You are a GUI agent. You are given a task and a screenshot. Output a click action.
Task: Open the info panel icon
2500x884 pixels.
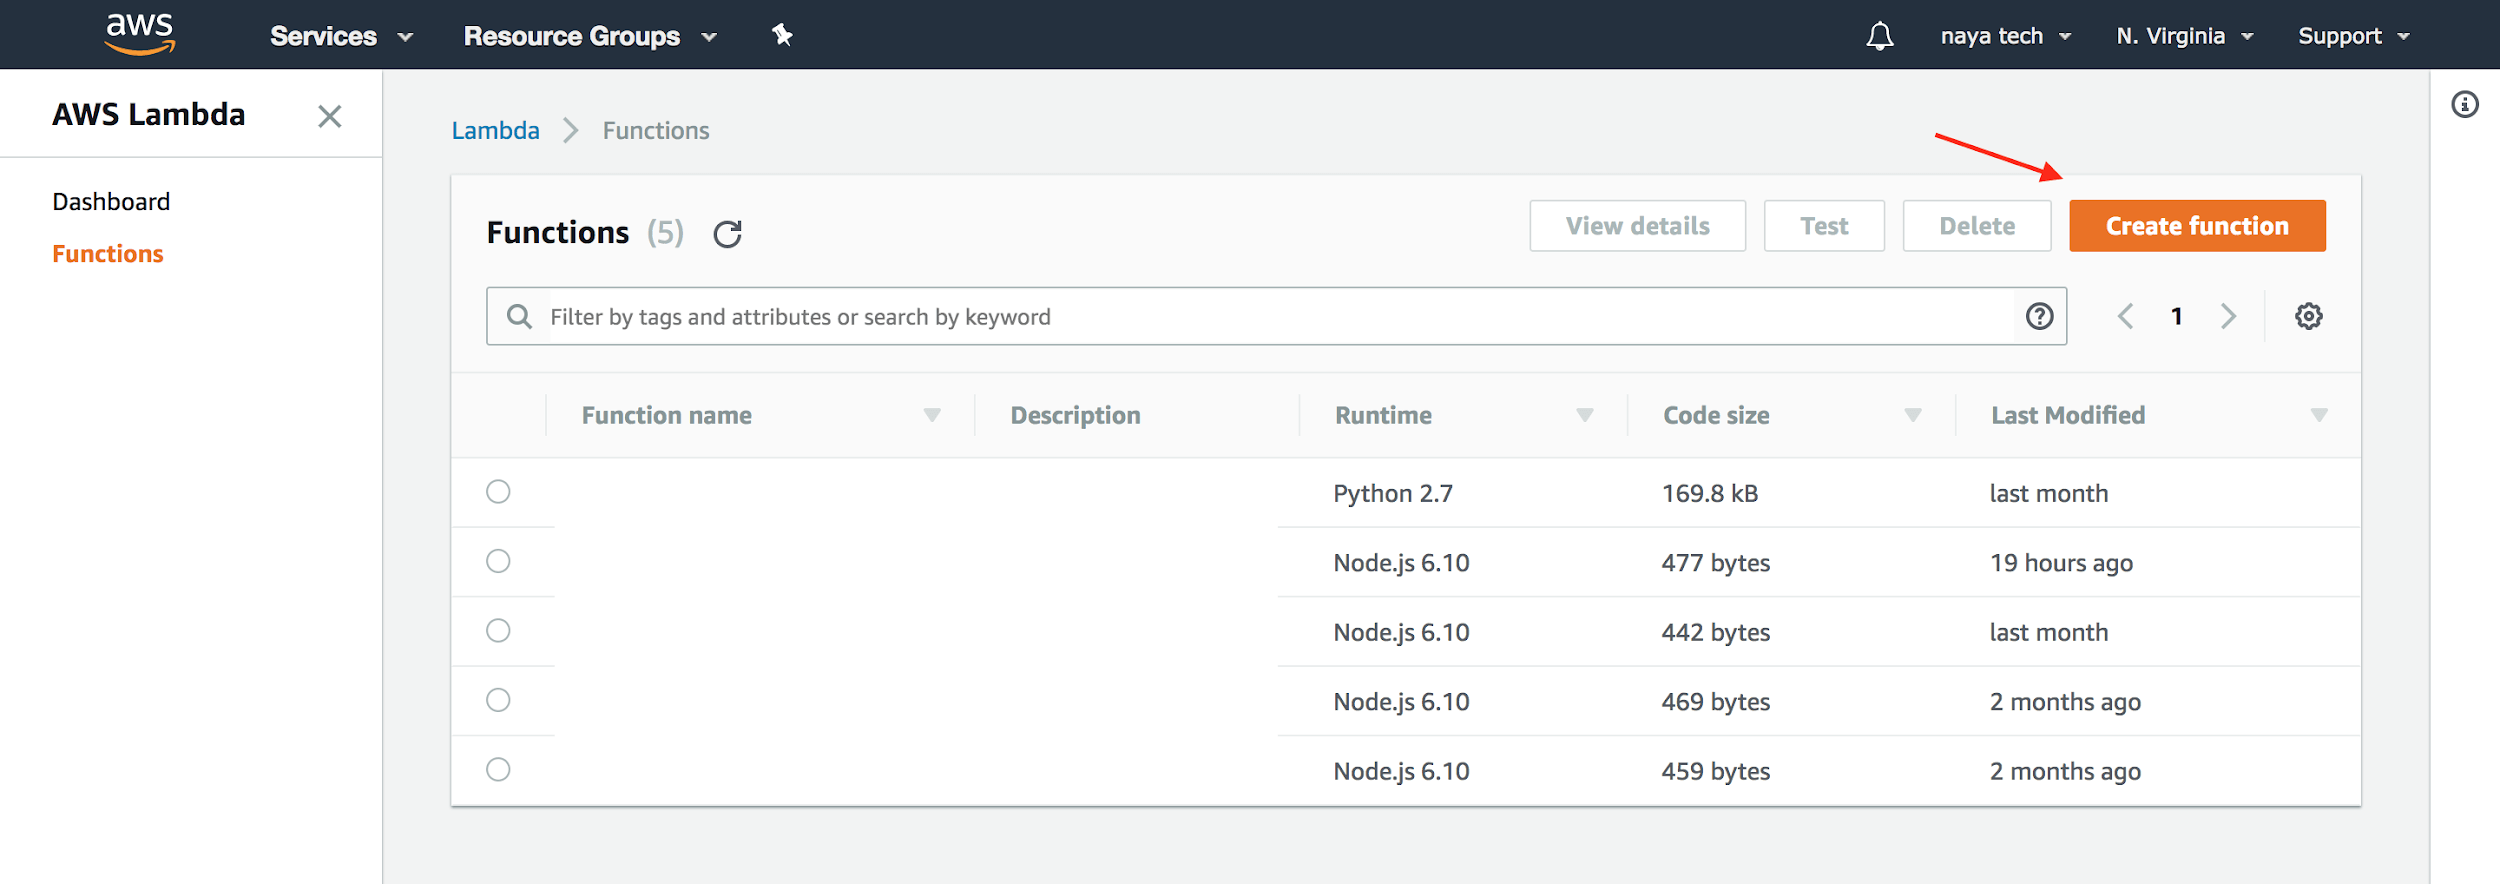[2465, 104]
